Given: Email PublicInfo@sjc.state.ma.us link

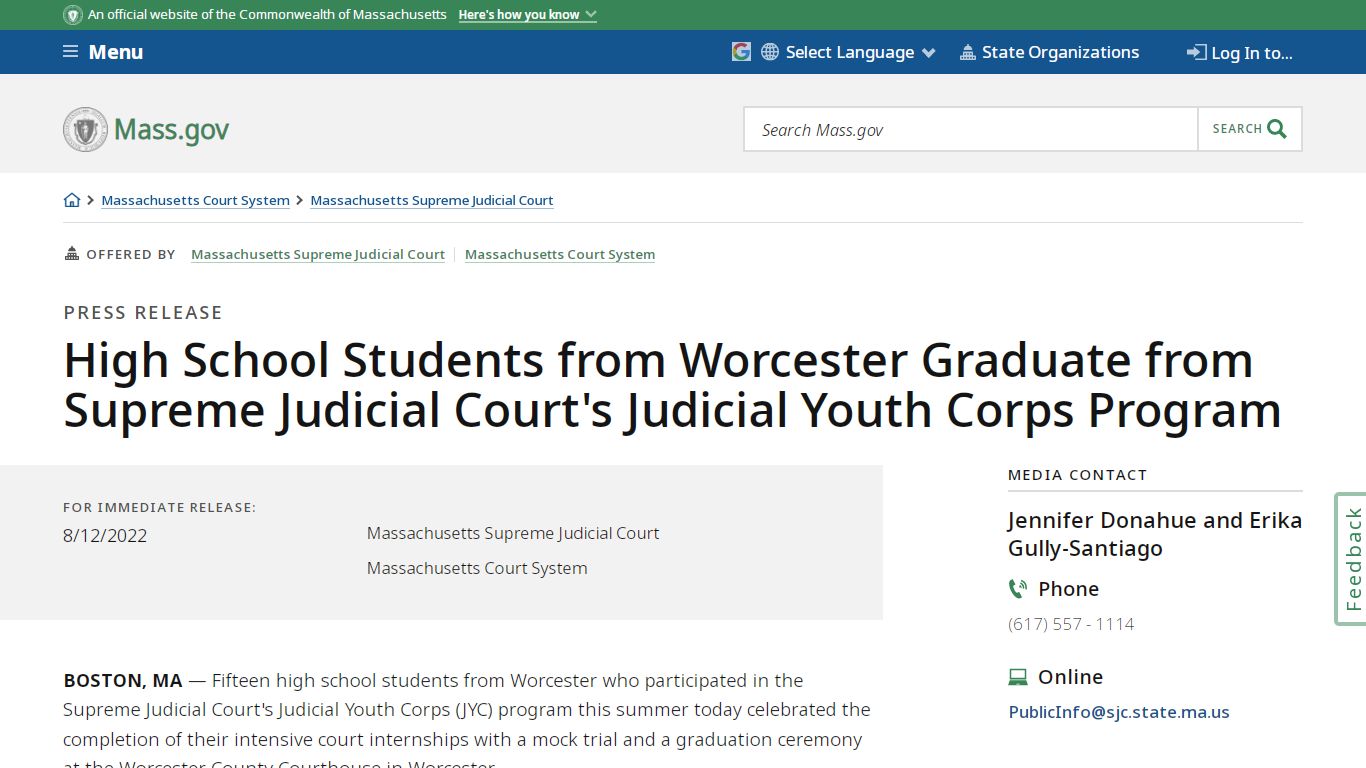Looking at the screenshot, I should [x=1119, y=712].
